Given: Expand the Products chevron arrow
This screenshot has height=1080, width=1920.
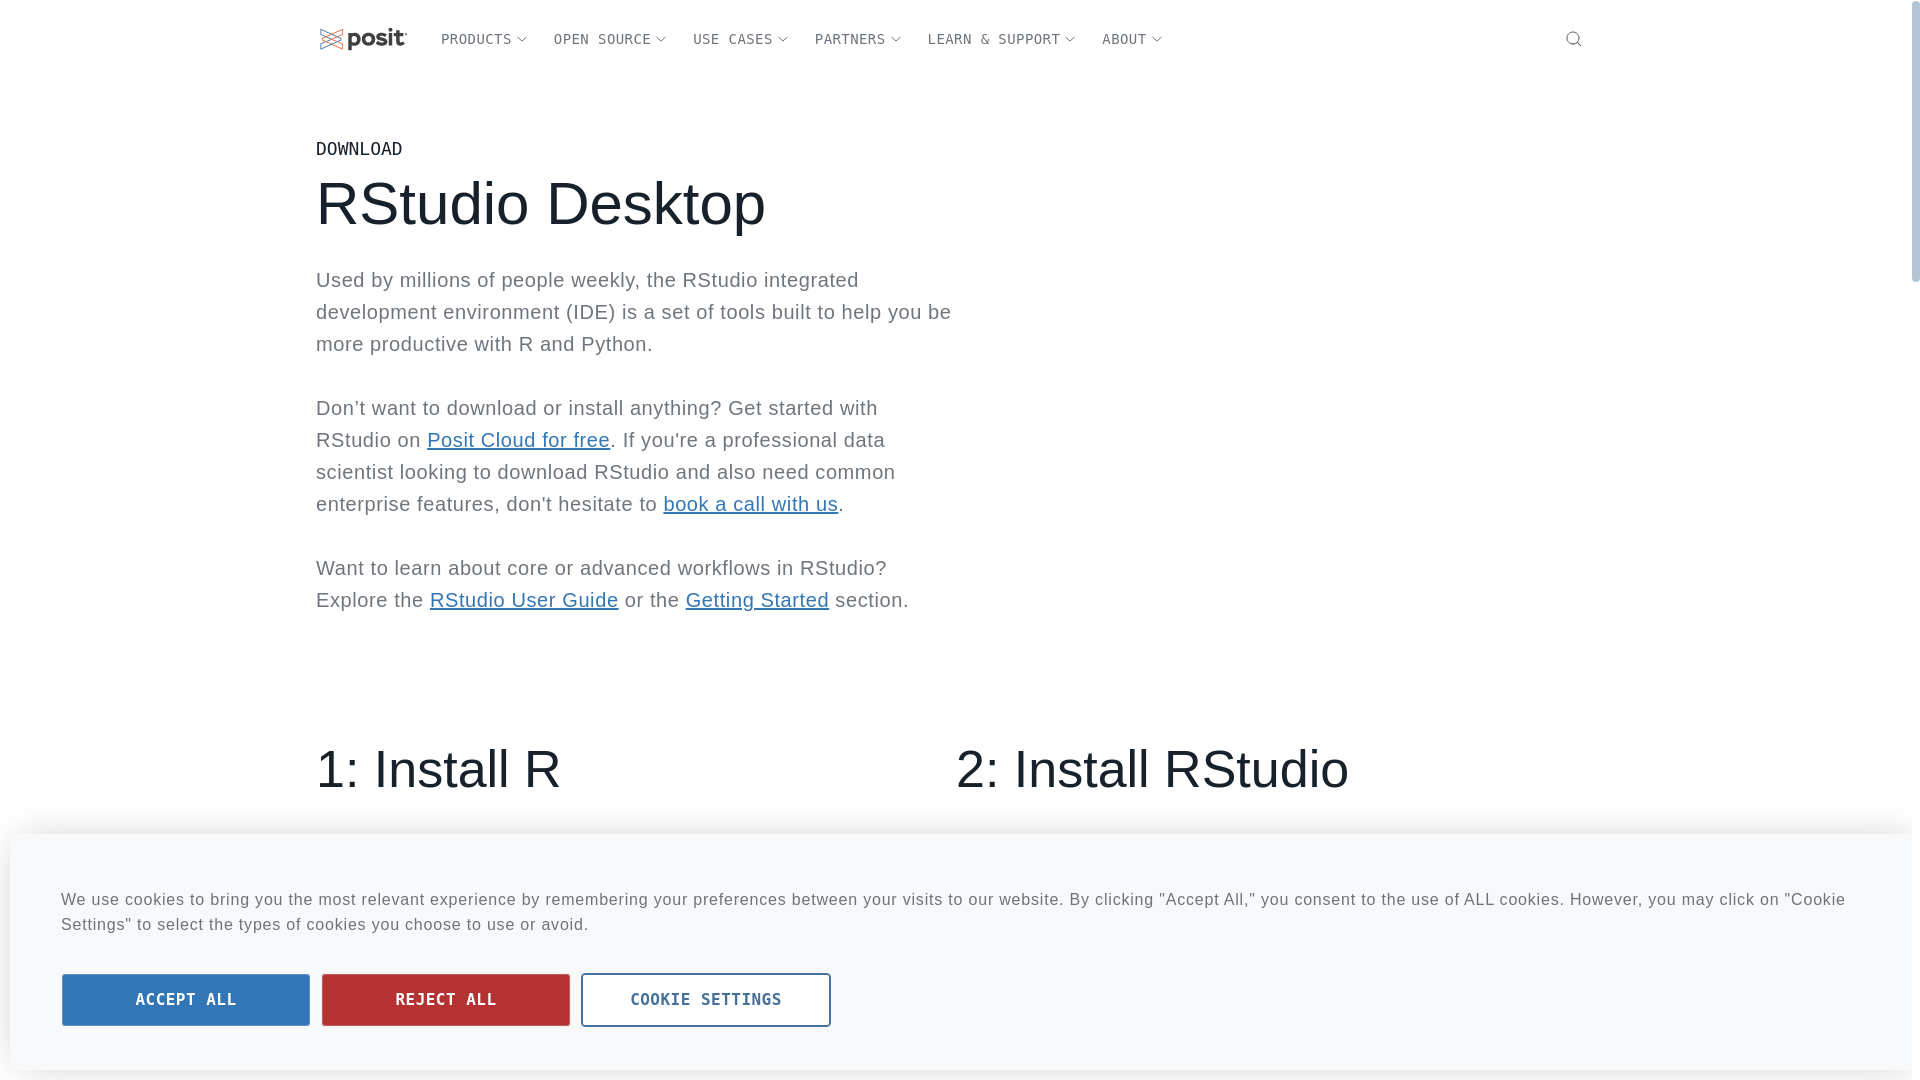Looking at the screenshot, I should click(x=522, y=40).
